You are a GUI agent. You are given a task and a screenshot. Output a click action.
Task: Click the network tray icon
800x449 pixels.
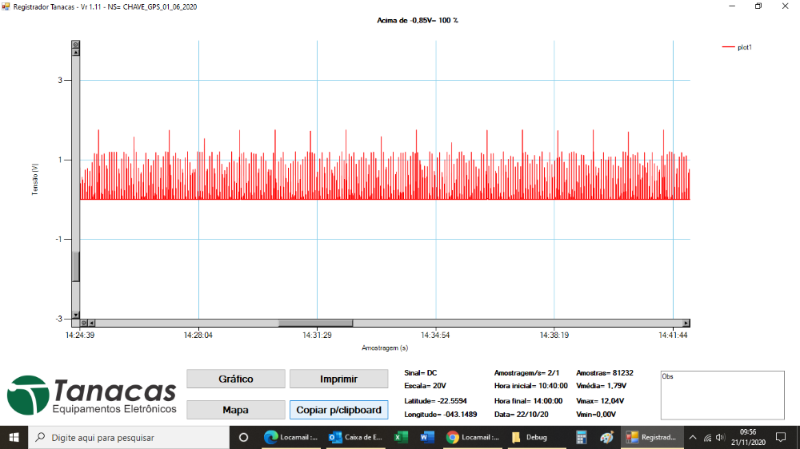point(707,438)
